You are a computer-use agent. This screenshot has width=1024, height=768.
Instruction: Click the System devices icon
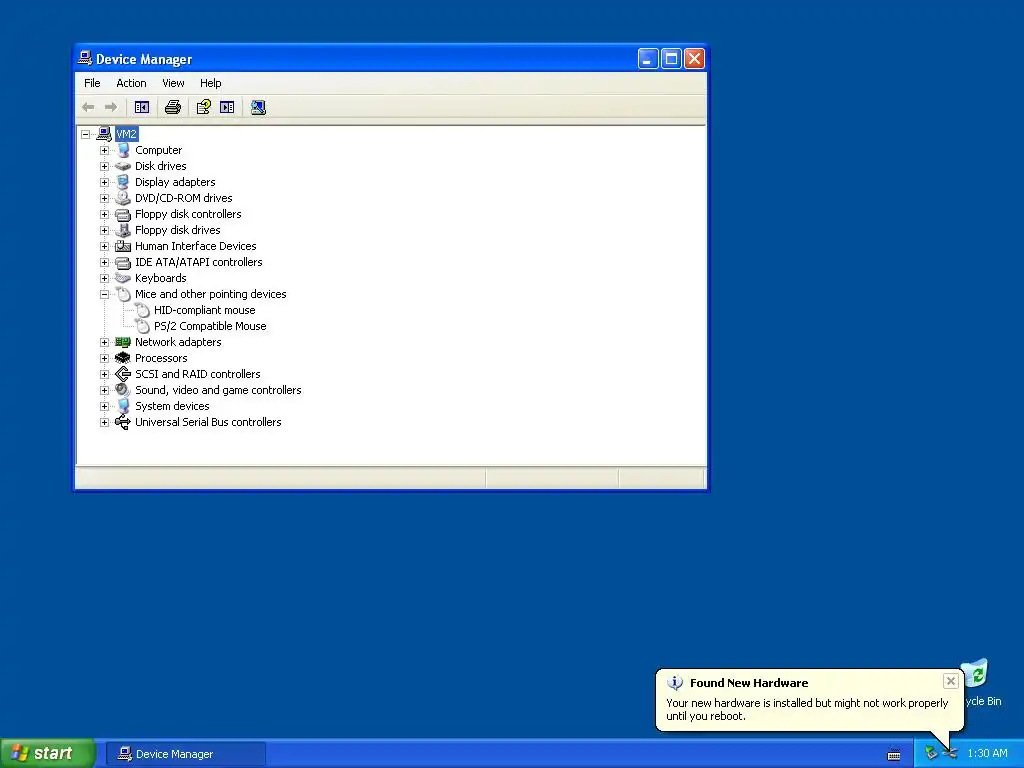[x=123, y=406]
